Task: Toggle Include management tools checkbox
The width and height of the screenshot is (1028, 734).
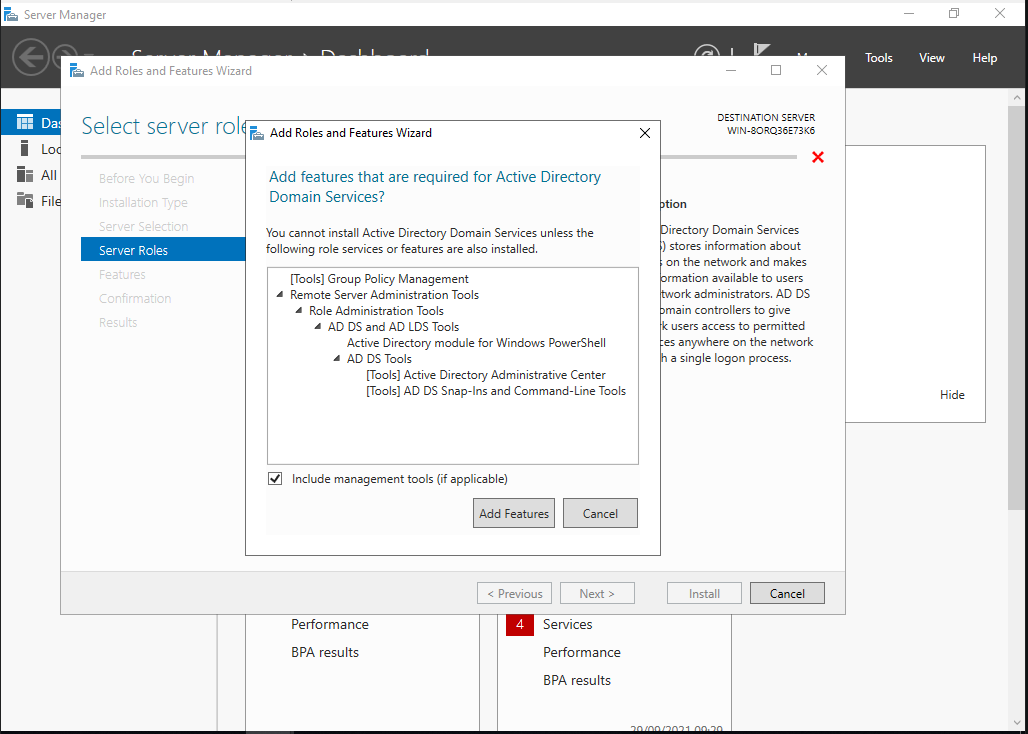Action: click(275, 479)
